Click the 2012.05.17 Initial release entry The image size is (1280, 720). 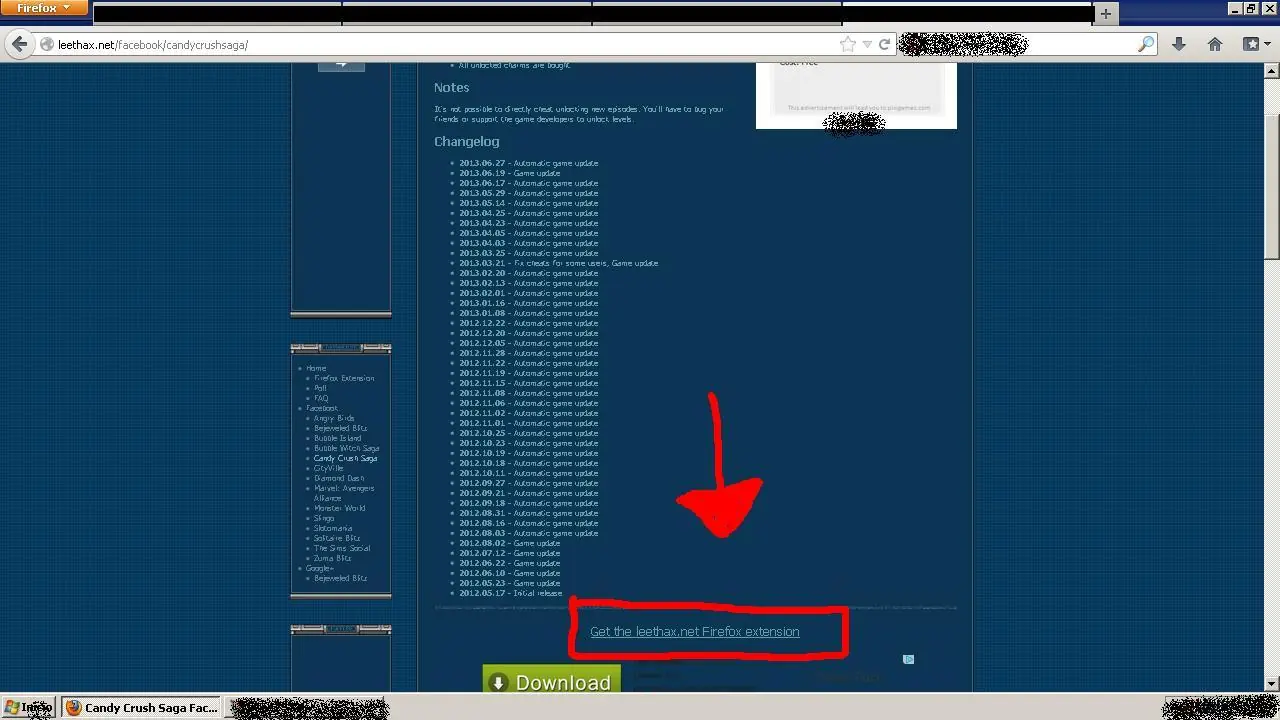[511, 593]
